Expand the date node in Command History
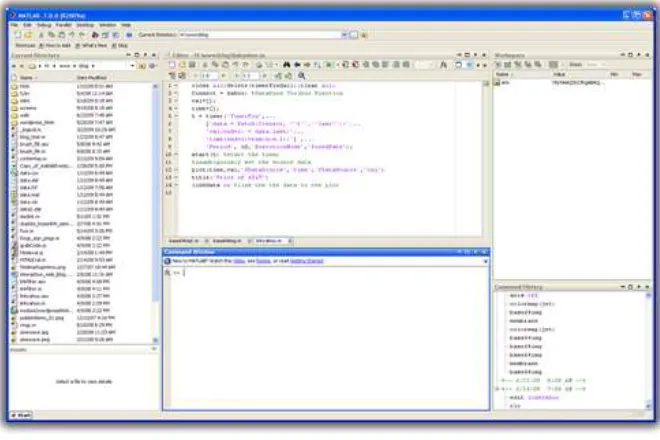Image resolution: width=660 pixels, height=440 pixels. pyautogui.click(x=498, y=389)
